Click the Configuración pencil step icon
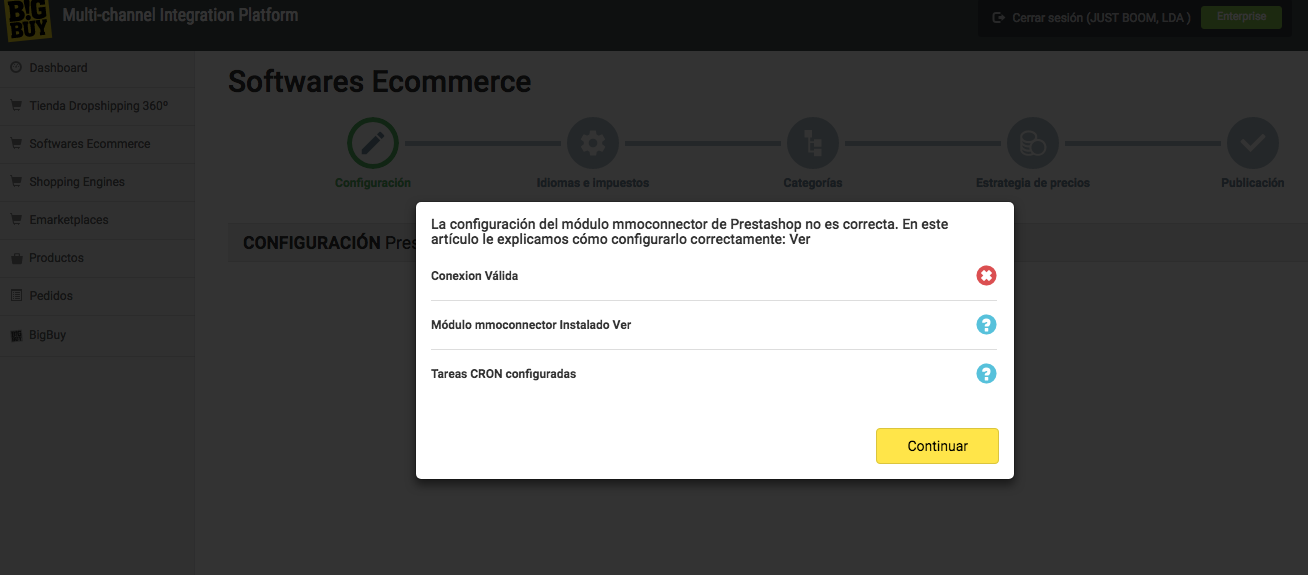This screenshot has height=575, width=1308. (x=373, y=144)
